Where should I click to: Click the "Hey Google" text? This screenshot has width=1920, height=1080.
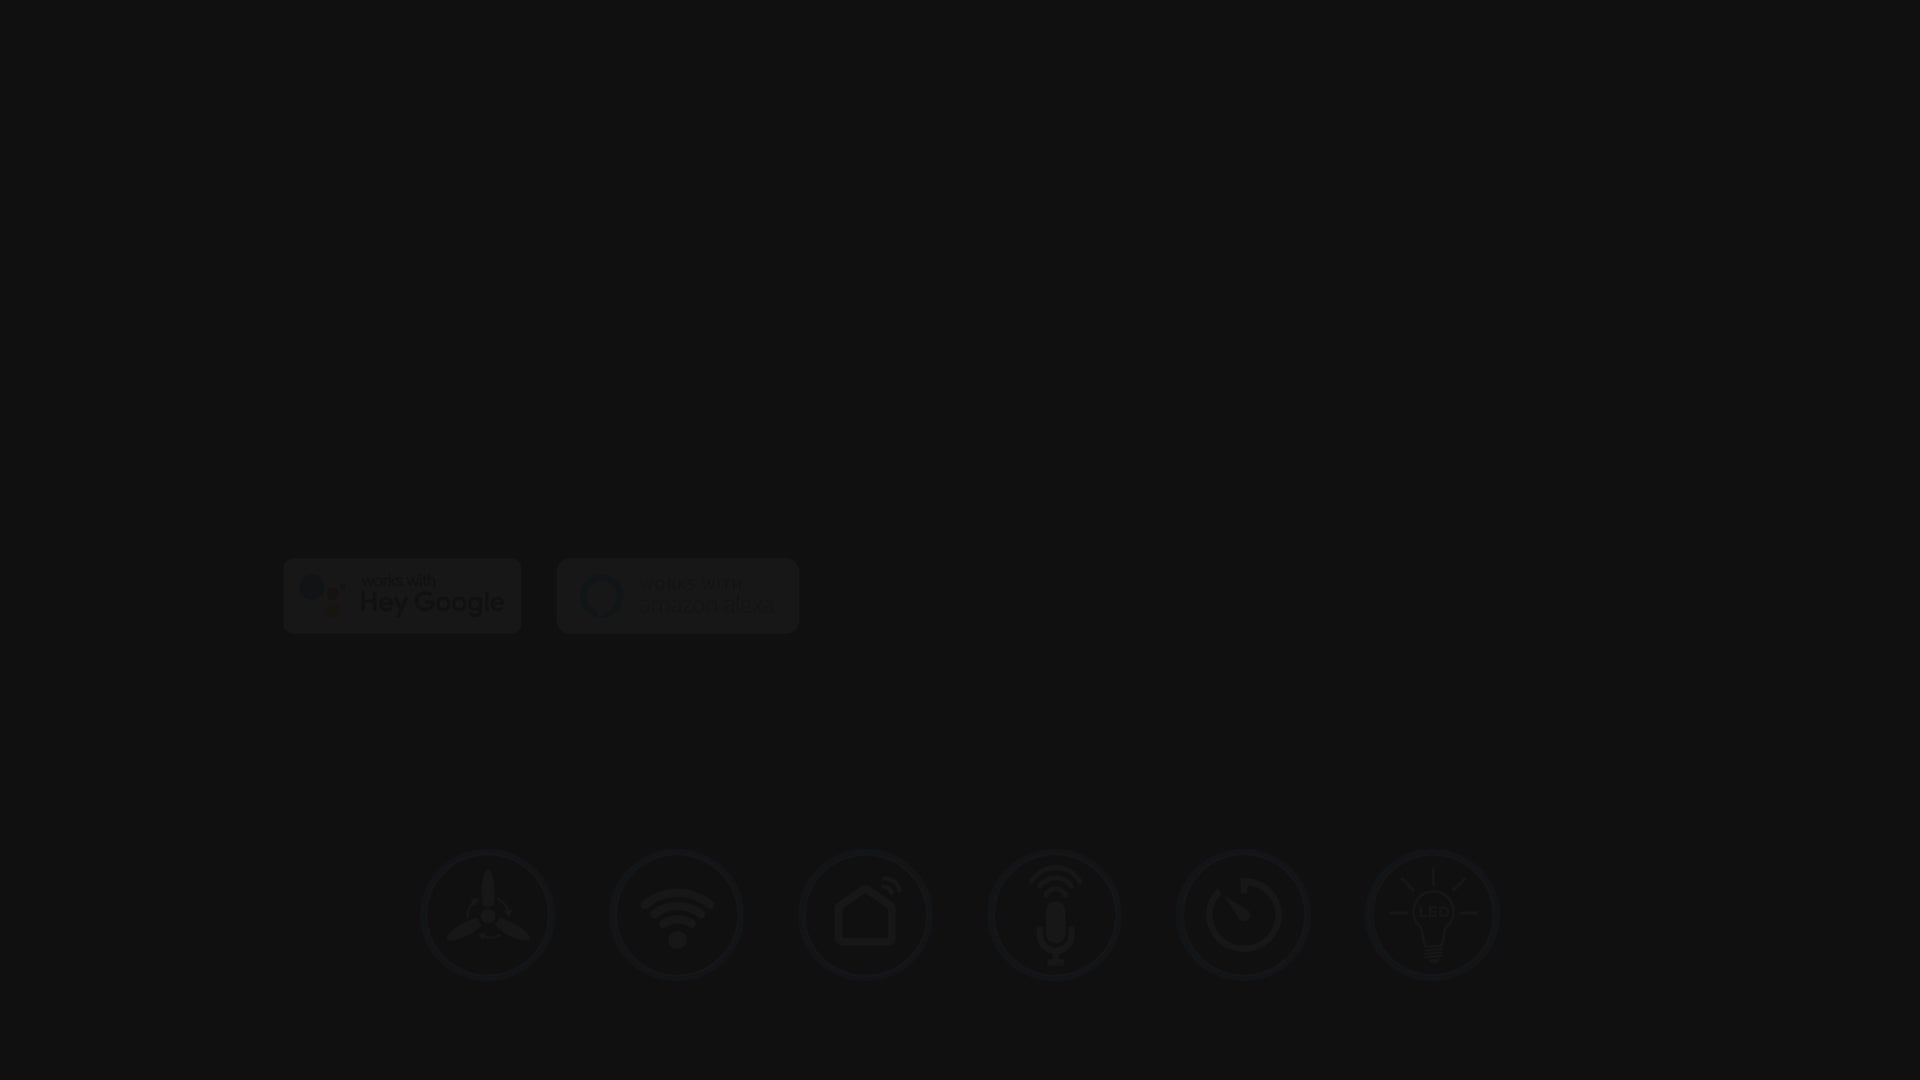point(432,603)
